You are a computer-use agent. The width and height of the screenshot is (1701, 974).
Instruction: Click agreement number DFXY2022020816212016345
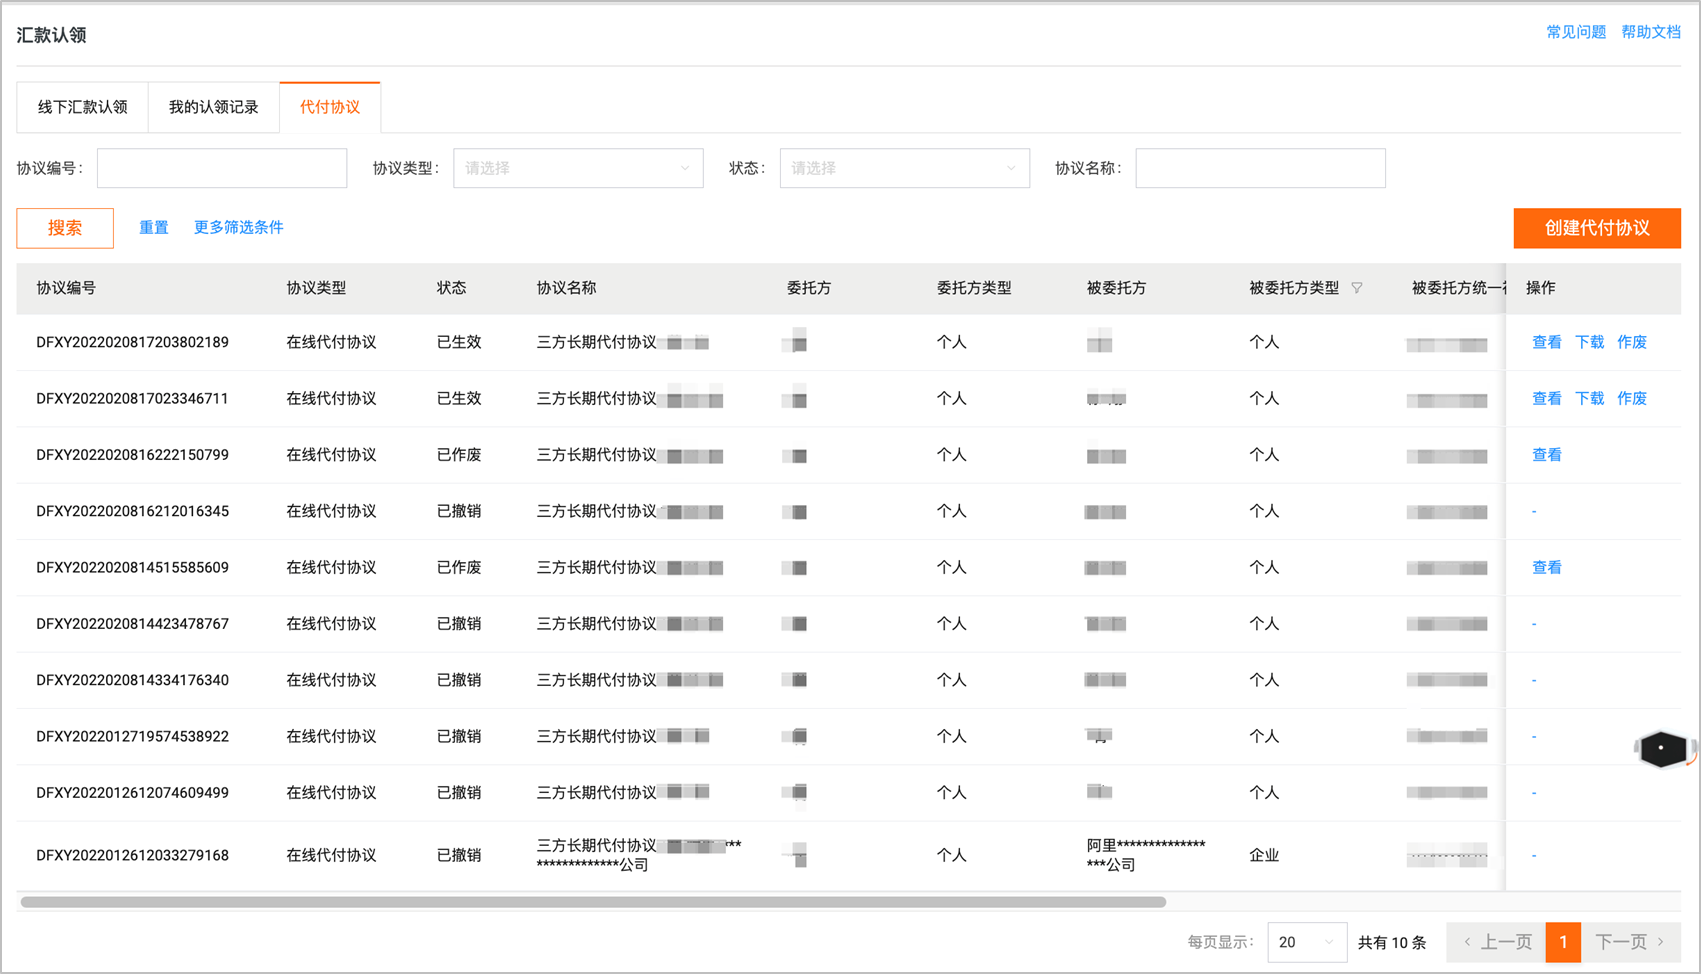coord(133,511)
